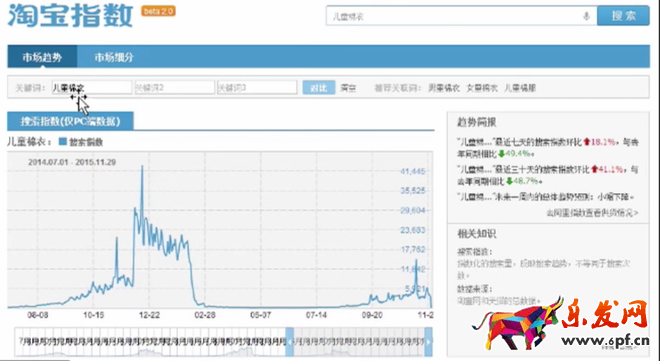This screenshot has height=361, width=660.
Task: Click the left handle of timeline range
Action: coord(290,342)
